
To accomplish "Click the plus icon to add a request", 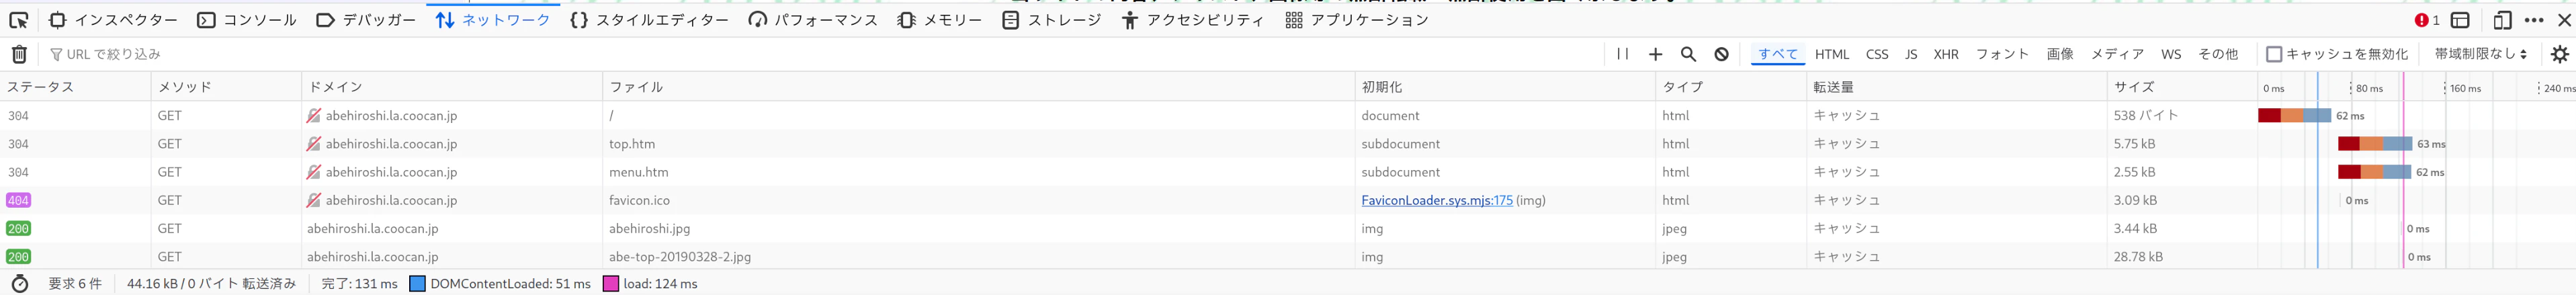I will pos(1655,54).
